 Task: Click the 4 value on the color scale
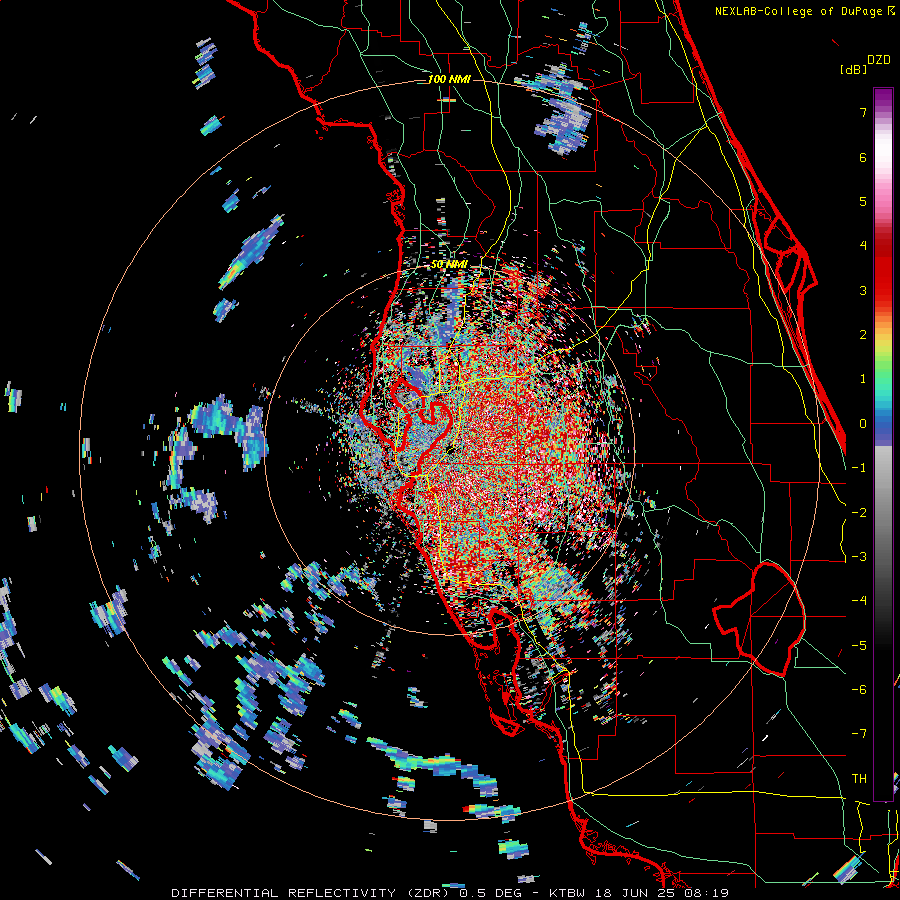[x=863, y=246]
